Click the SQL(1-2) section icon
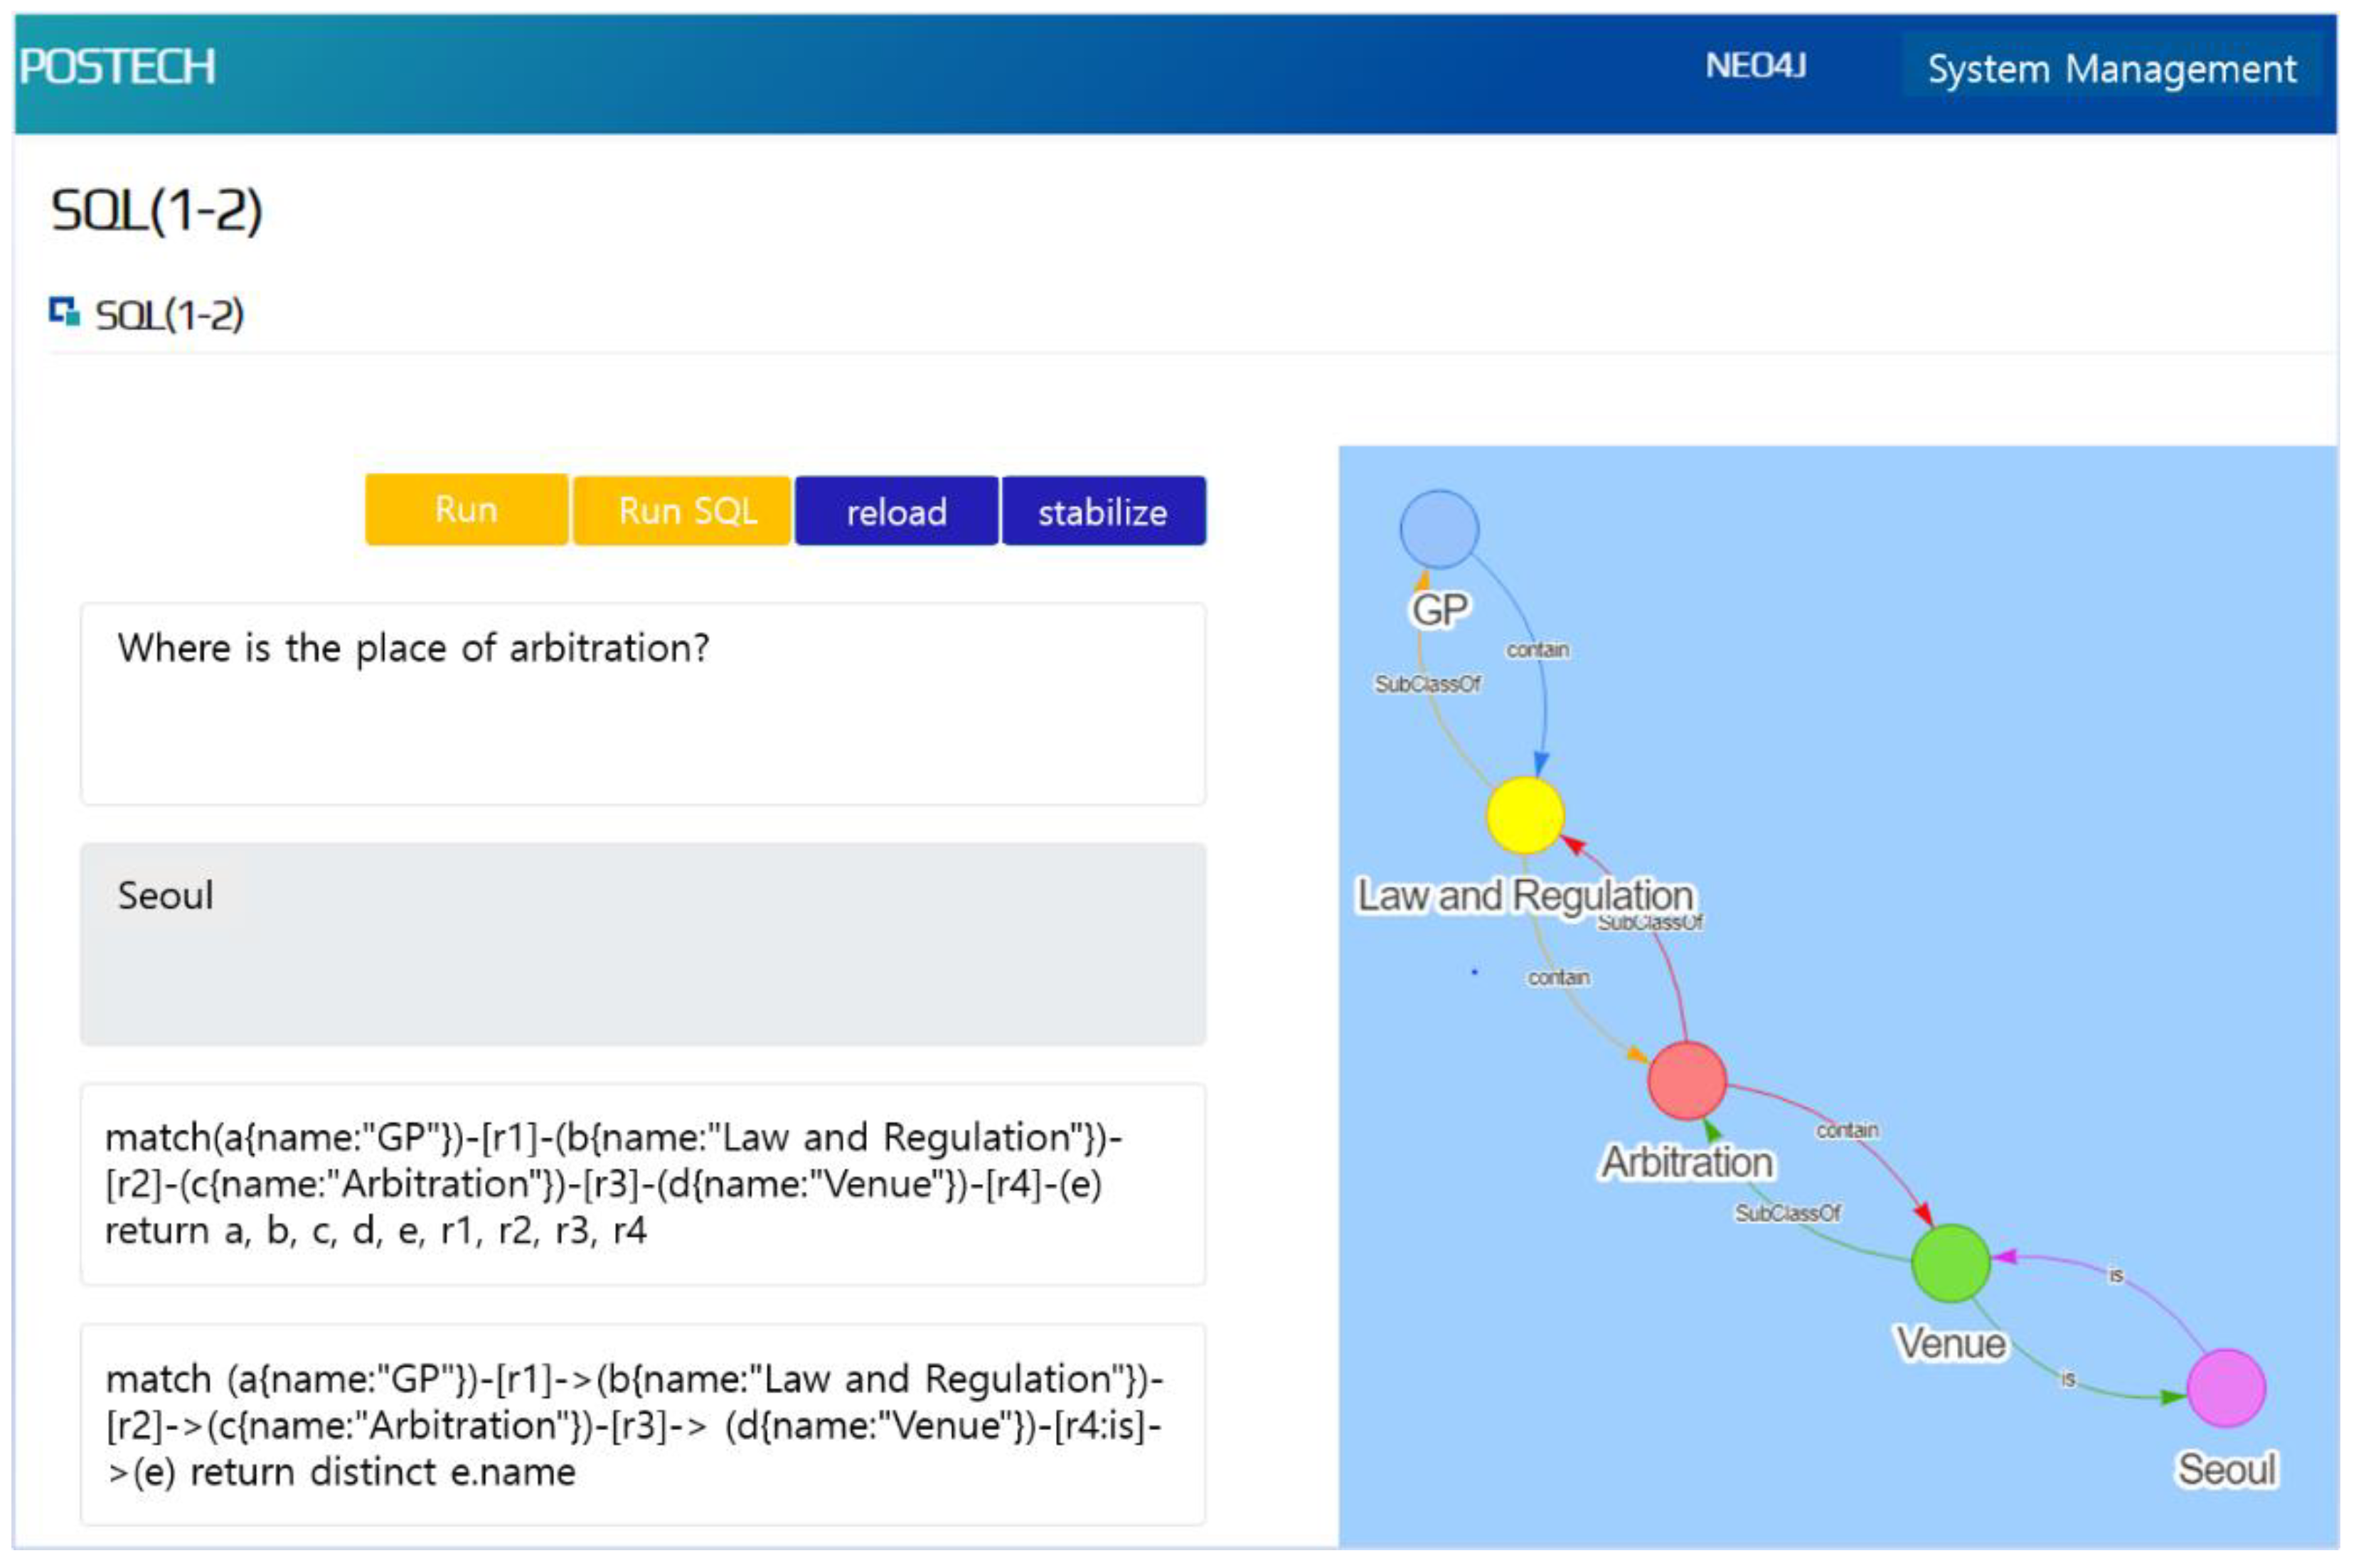 click(64, 312)
